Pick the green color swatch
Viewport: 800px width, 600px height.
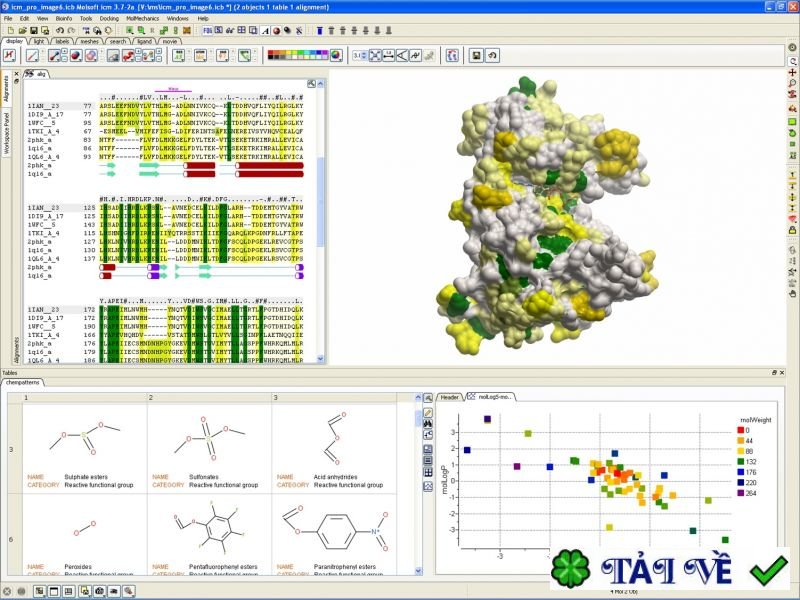point(301,53)
